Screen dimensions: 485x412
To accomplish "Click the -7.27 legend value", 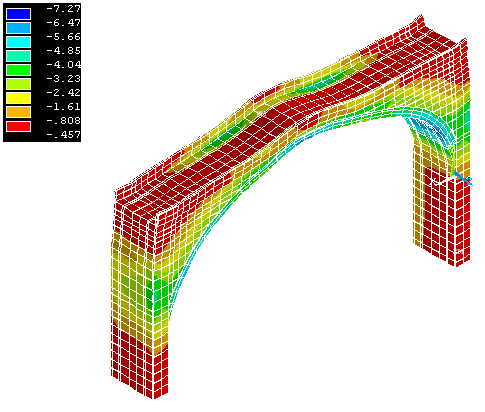I will pos(63,9).
